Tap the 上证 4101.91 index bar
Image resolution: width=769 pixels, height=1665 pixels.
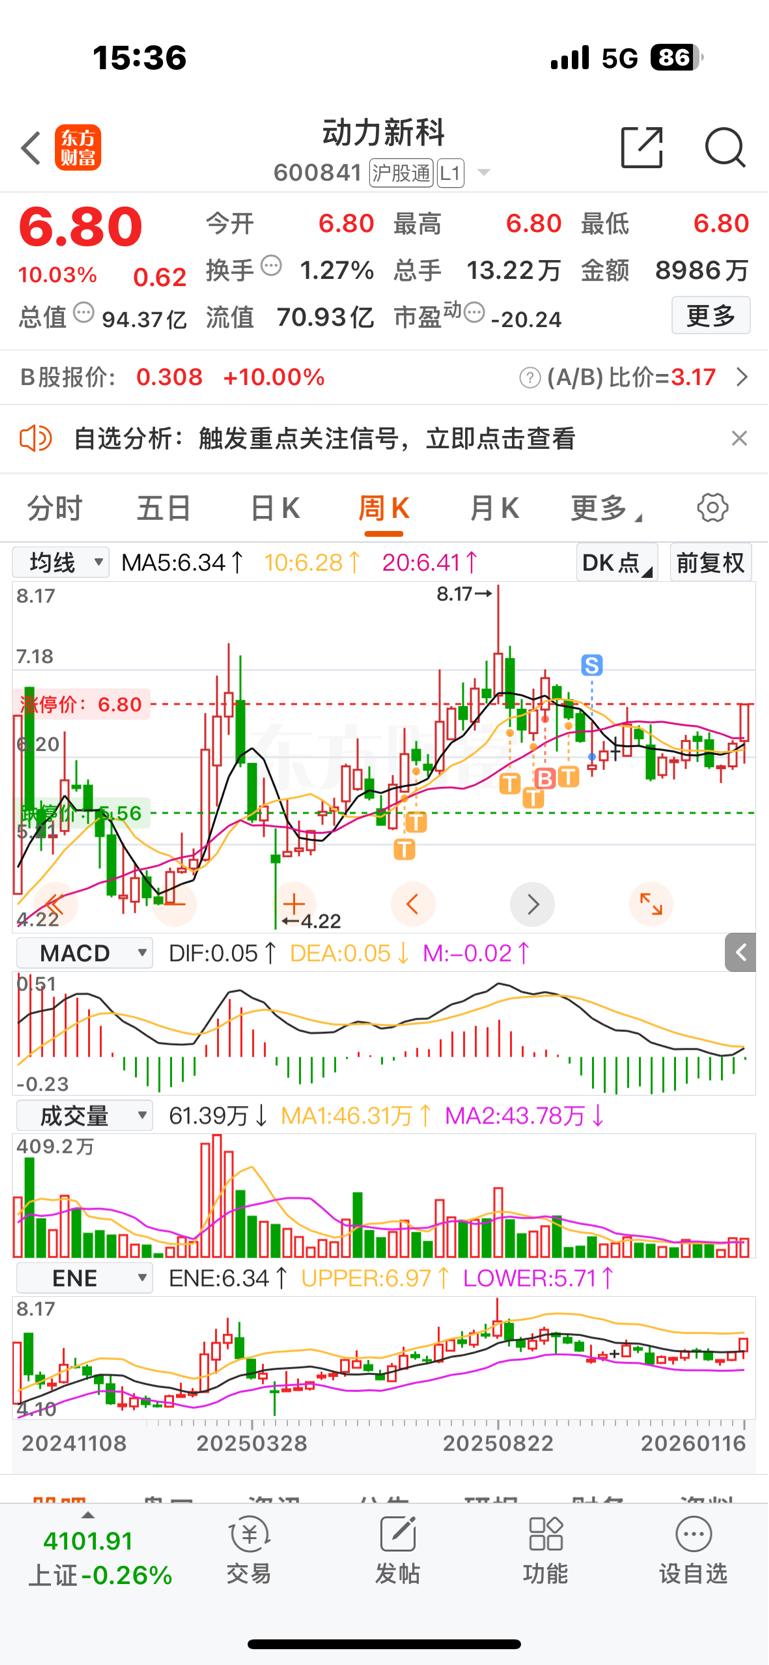(x=100, y=1558)
